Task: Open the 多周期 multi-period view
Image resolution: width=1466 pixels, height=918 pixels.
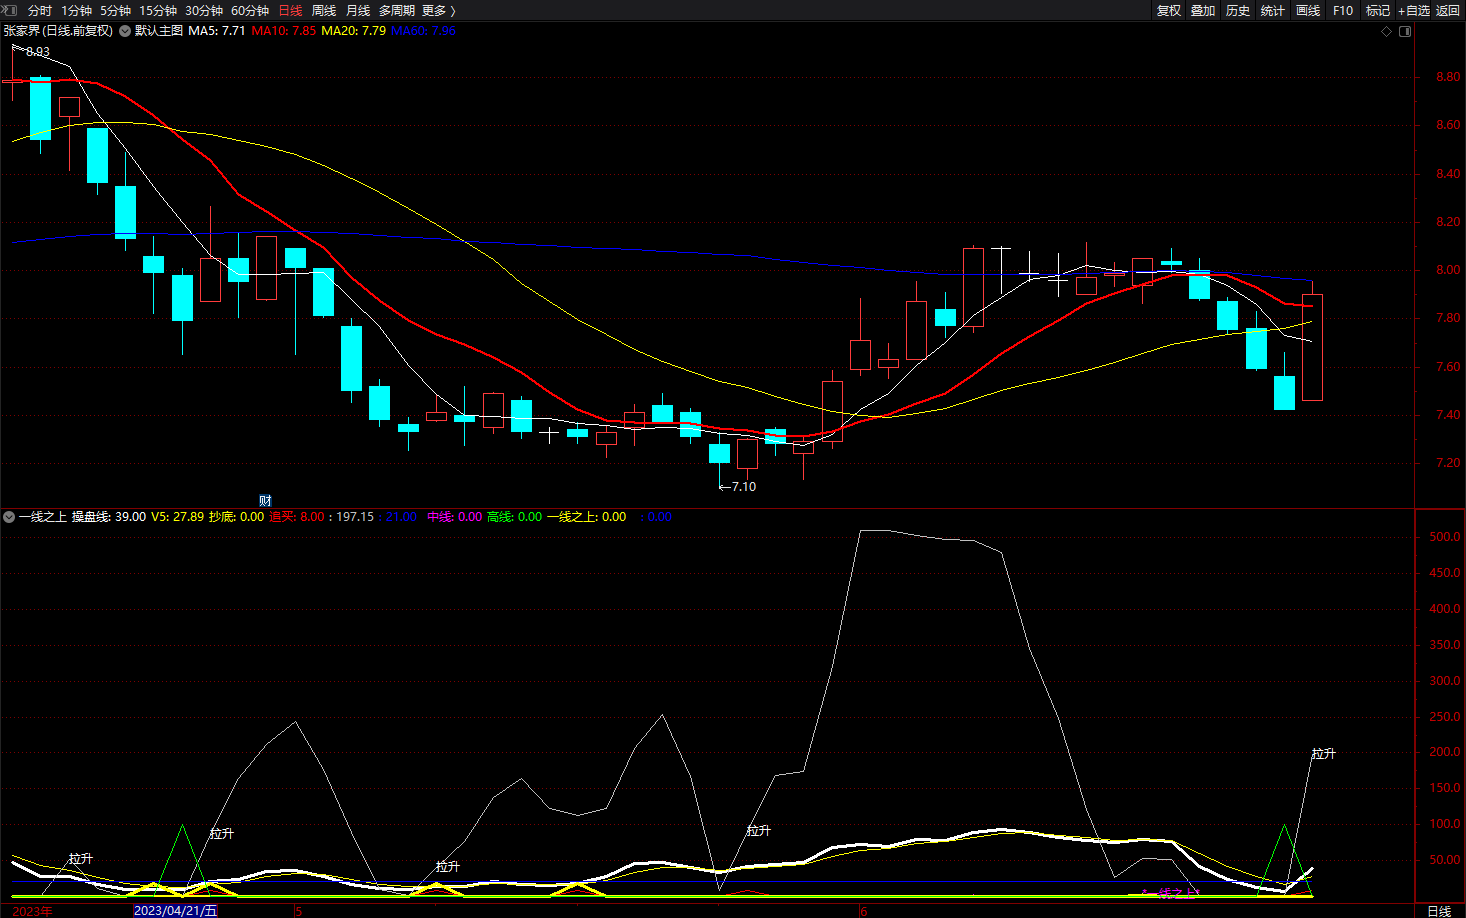Action: click(397, 10)
